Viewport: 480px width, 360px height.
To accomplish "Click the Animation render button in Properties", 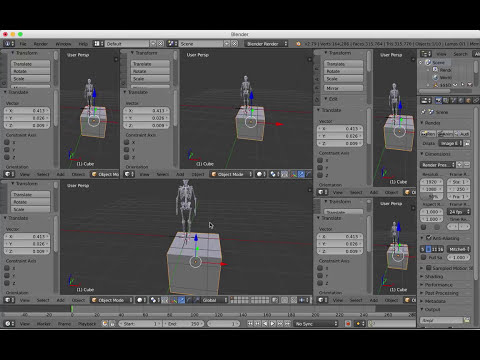I will pyautogui.click(x=445, y=134).
